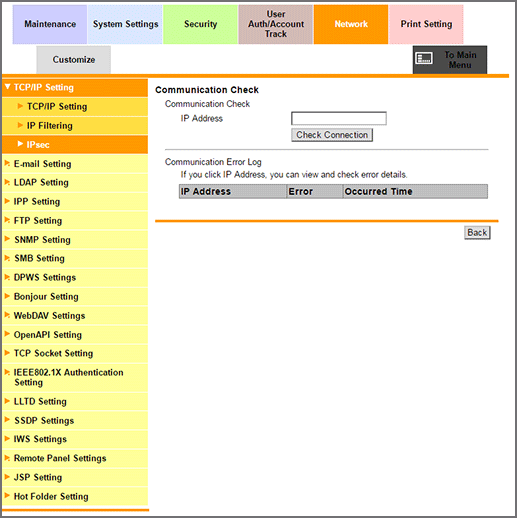517x518 pixels.
Task: Click arrow icon beside WebDAV Settings
Action: [7, 315]
